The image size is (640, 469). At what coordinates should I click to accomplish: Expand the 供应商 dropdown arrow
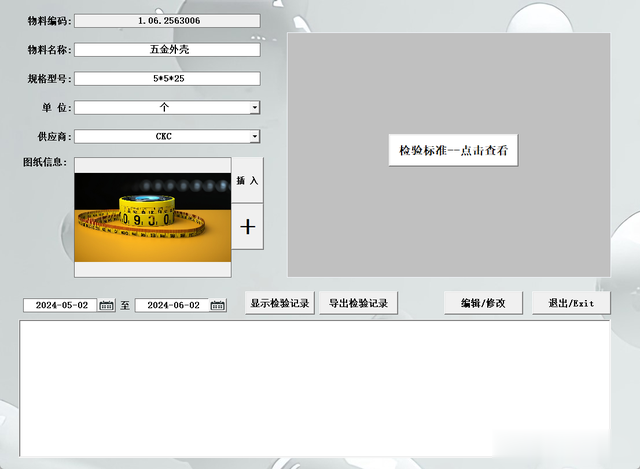click(255, 136)
